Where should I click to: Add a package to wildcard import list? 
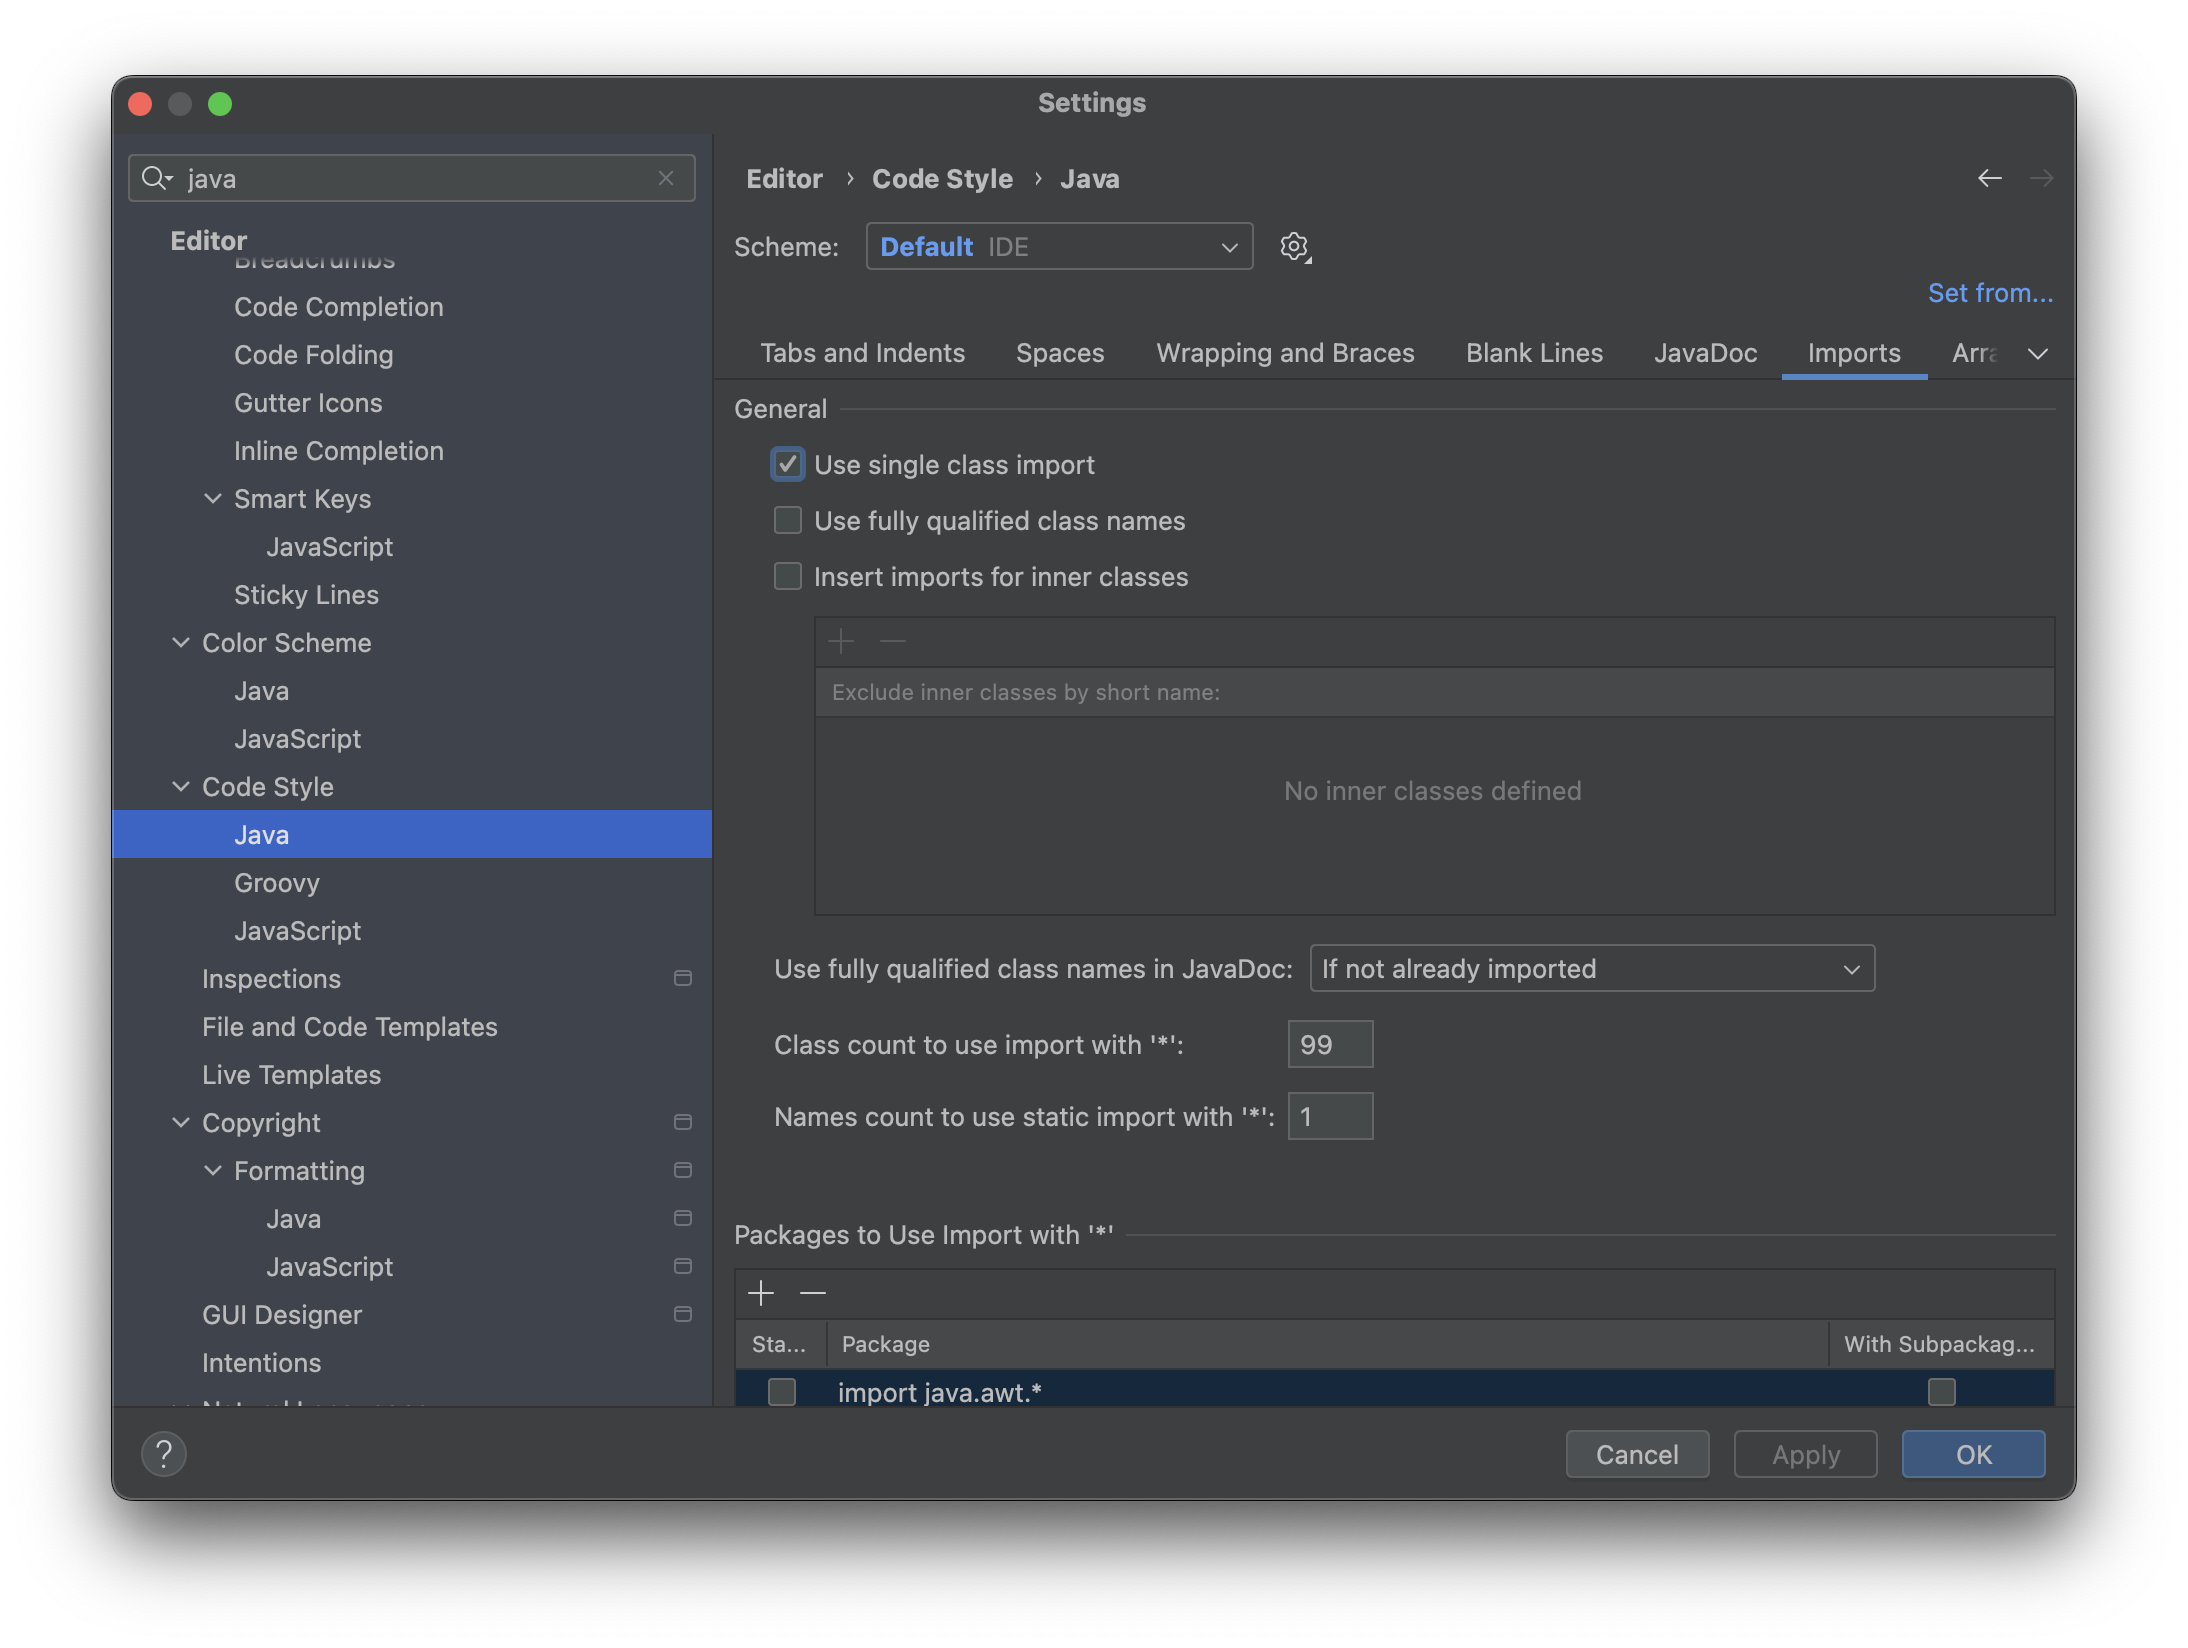point(761,1293)
